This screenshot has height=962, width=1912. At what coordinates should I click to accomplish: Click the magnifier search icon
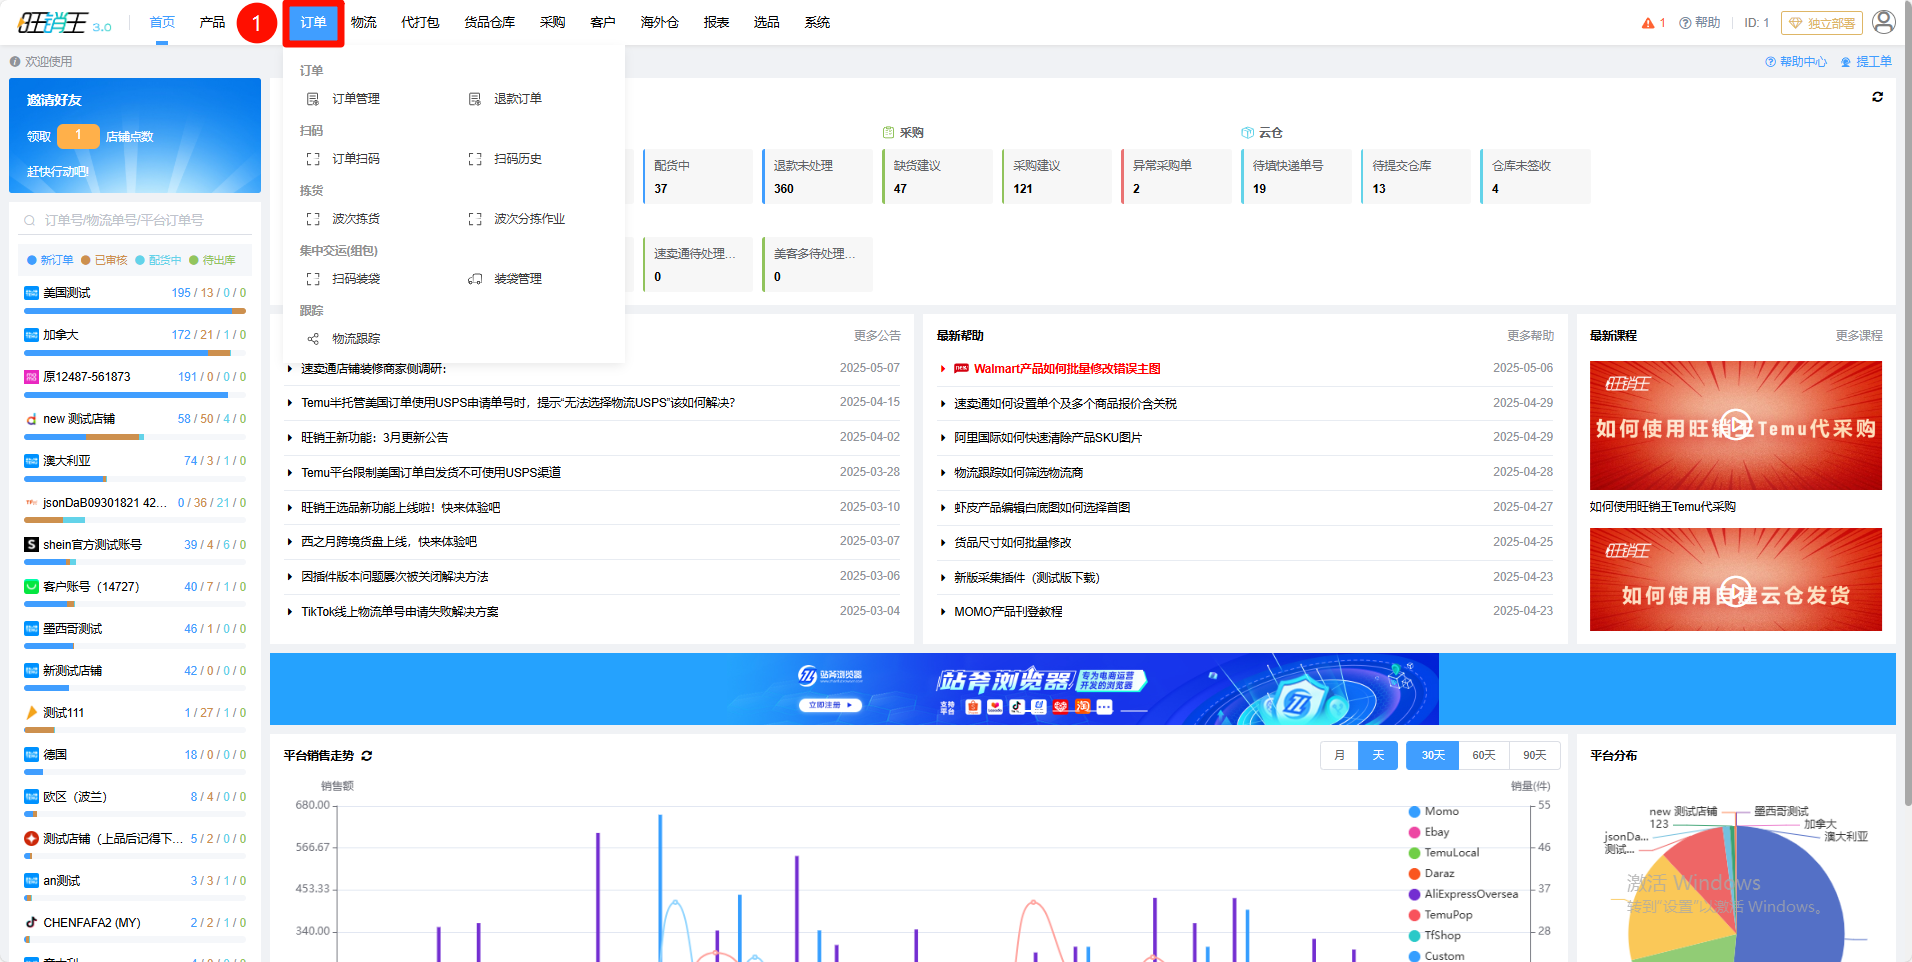point(30,220)
